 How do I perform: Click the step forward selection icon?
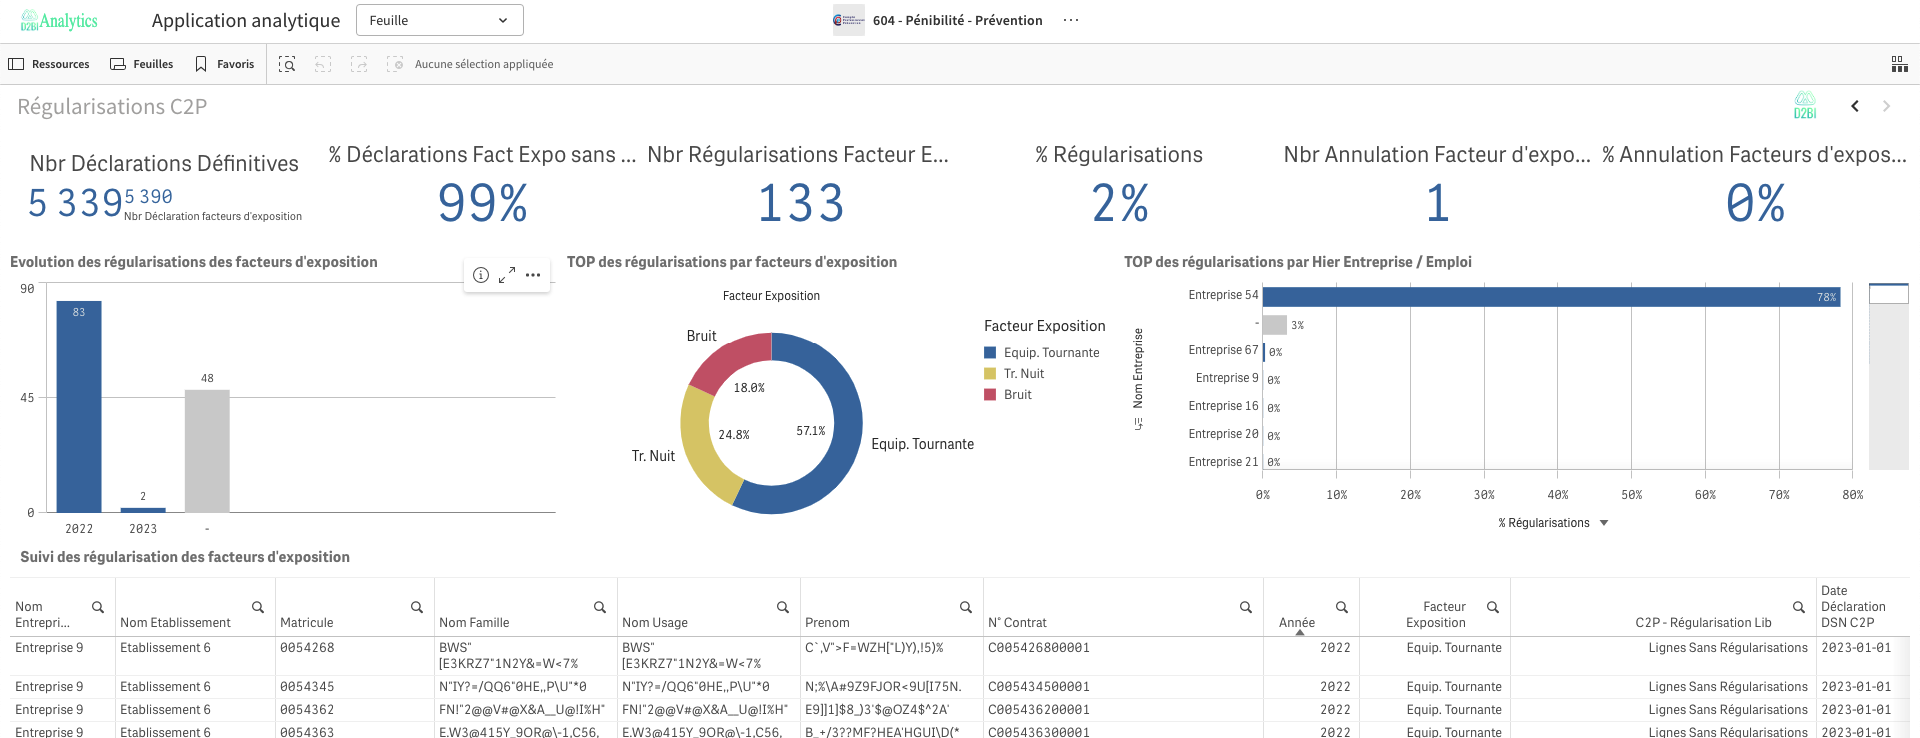(359, 64)
